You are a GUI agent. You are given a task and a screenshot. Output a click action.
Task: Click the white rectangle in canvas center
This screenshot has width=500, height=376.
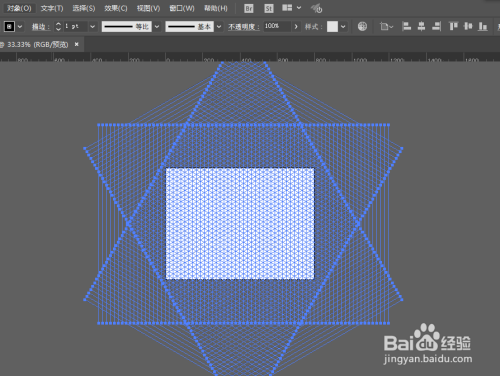(240, 224)
